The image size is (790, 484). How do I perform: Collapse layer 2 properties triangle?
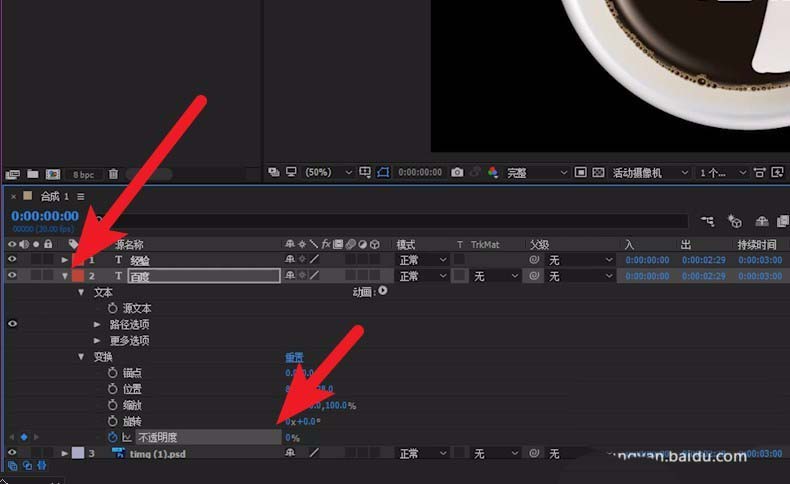click(x=64, y=276)
